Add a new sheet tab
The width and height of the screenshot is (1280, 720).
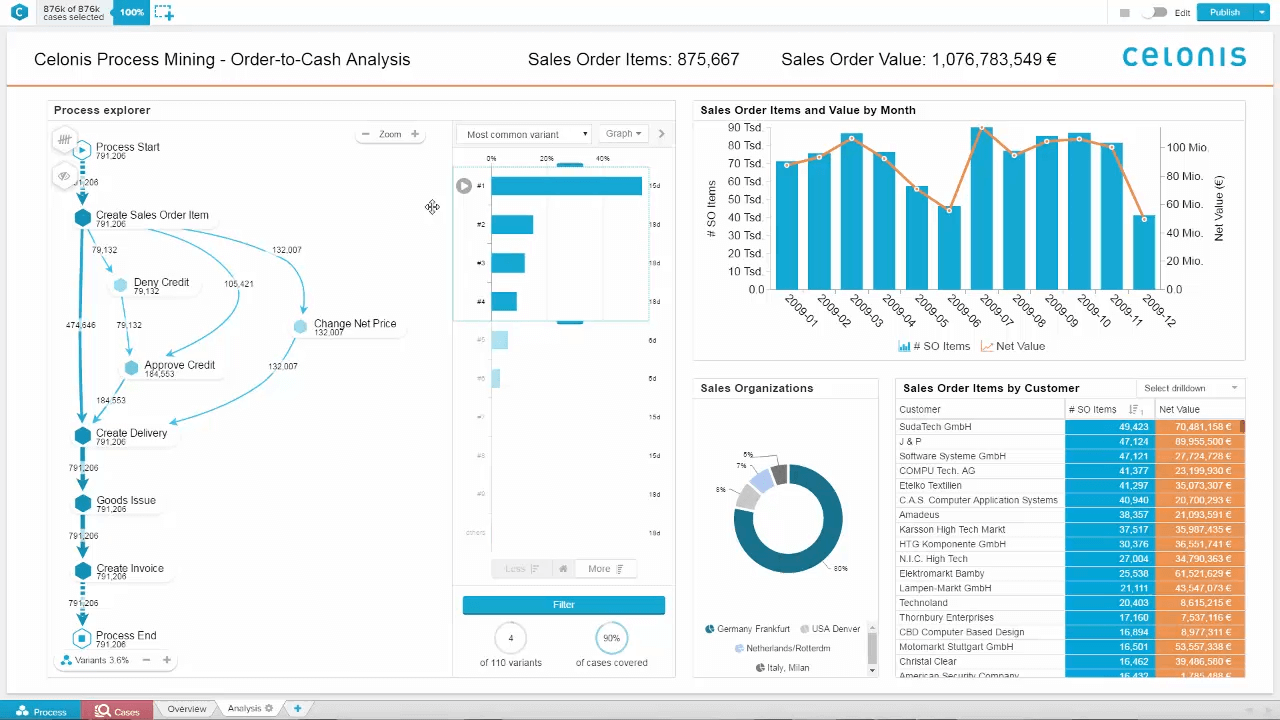(297, 709)
